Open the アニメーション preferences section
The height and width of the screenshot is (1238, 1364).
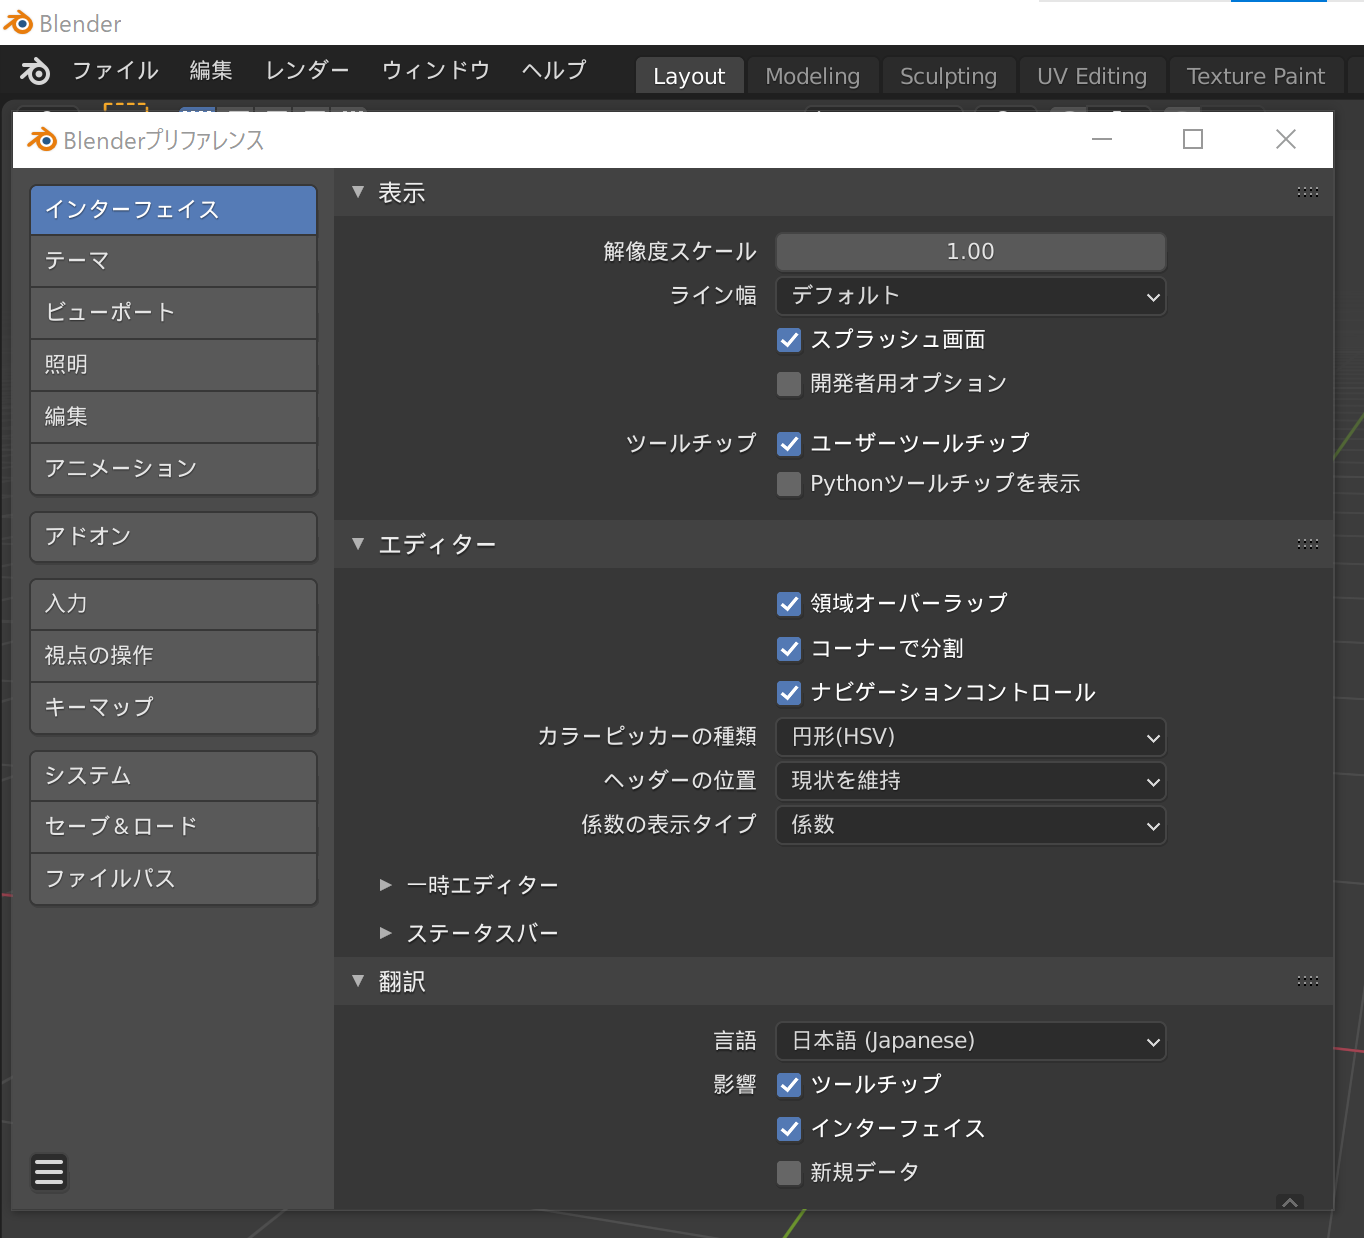tap(174, 469)
